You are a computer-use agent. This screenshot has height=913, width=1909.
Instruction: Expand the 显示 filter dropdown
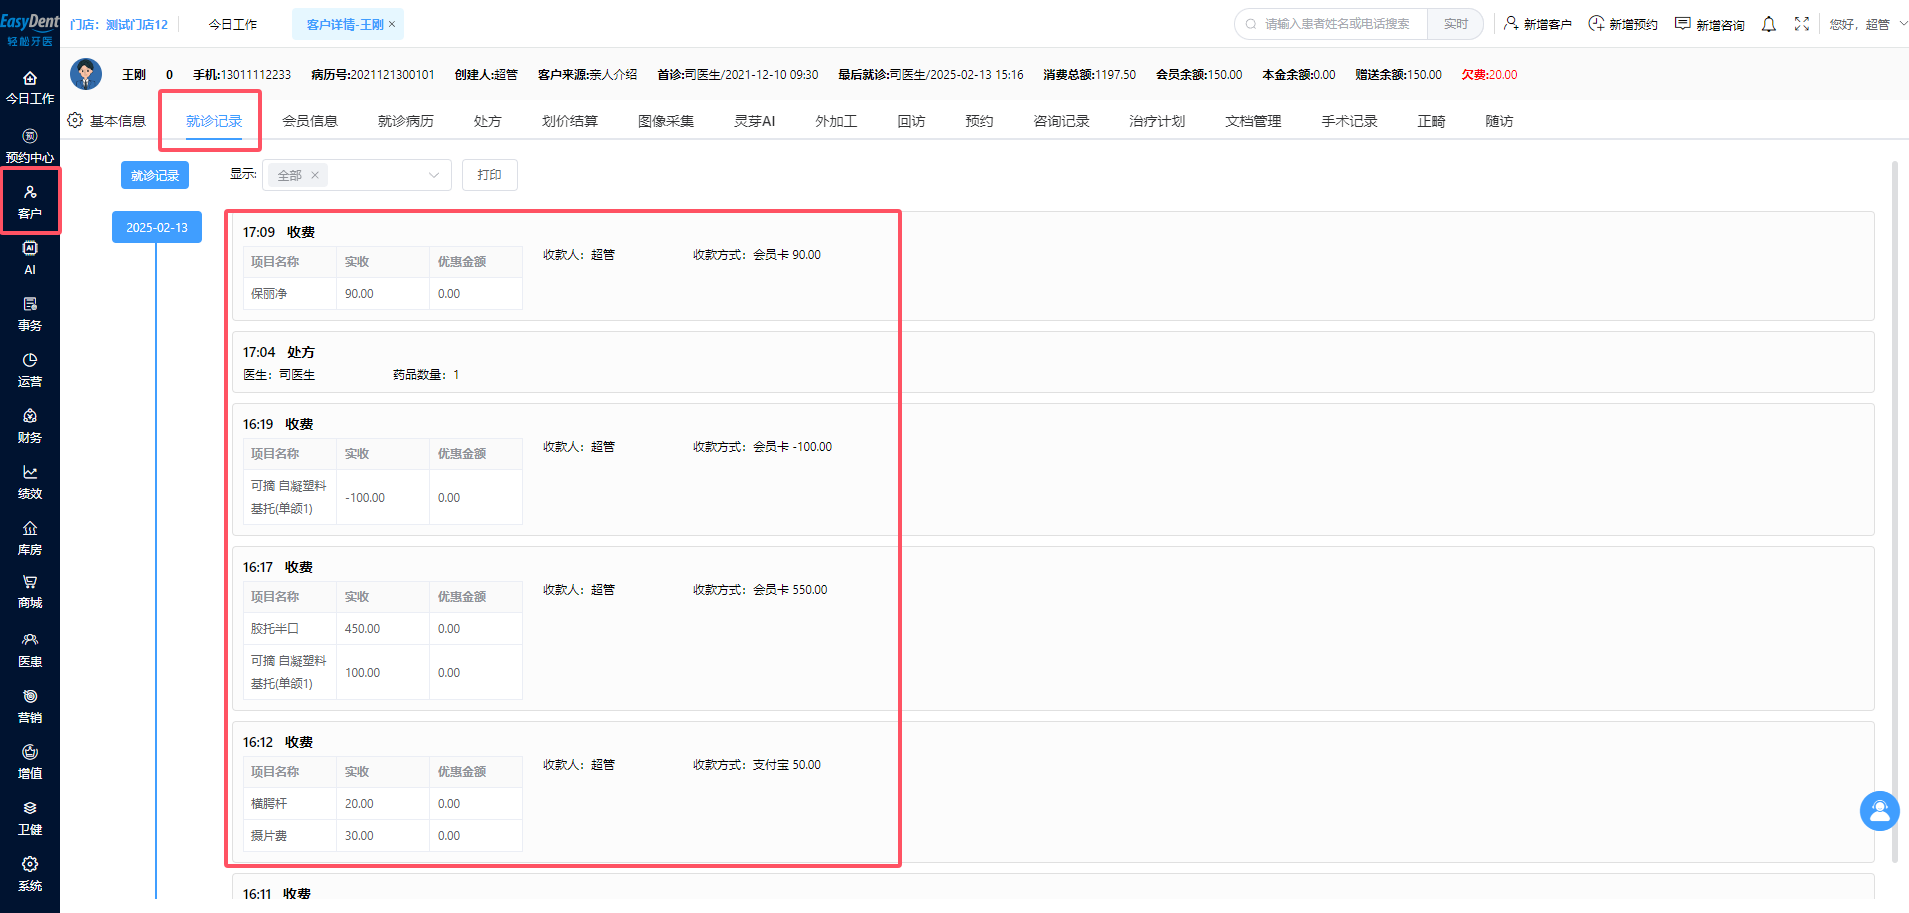(357, 175)
